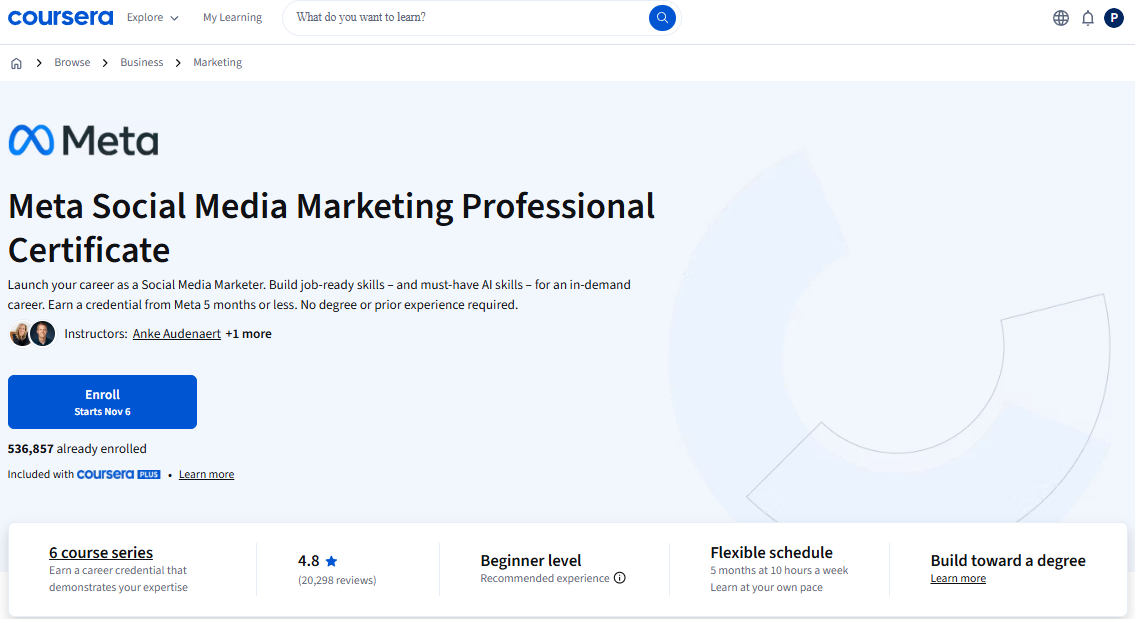
Task: Click the home breadcrumb icon
Action: (x=16, y=62)
